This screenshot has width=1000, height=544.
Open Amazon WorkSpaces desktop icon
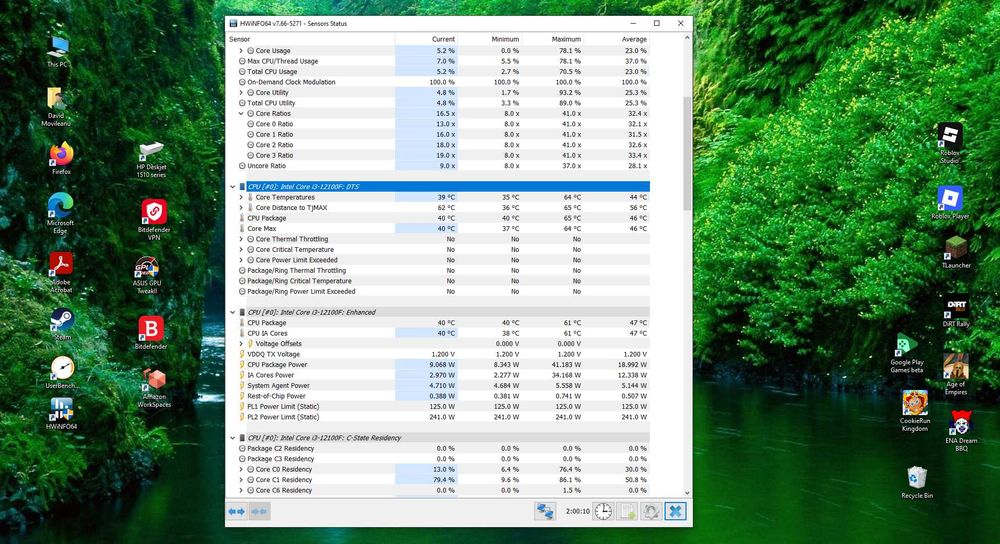pyautogui.click(x=154, y=388)
